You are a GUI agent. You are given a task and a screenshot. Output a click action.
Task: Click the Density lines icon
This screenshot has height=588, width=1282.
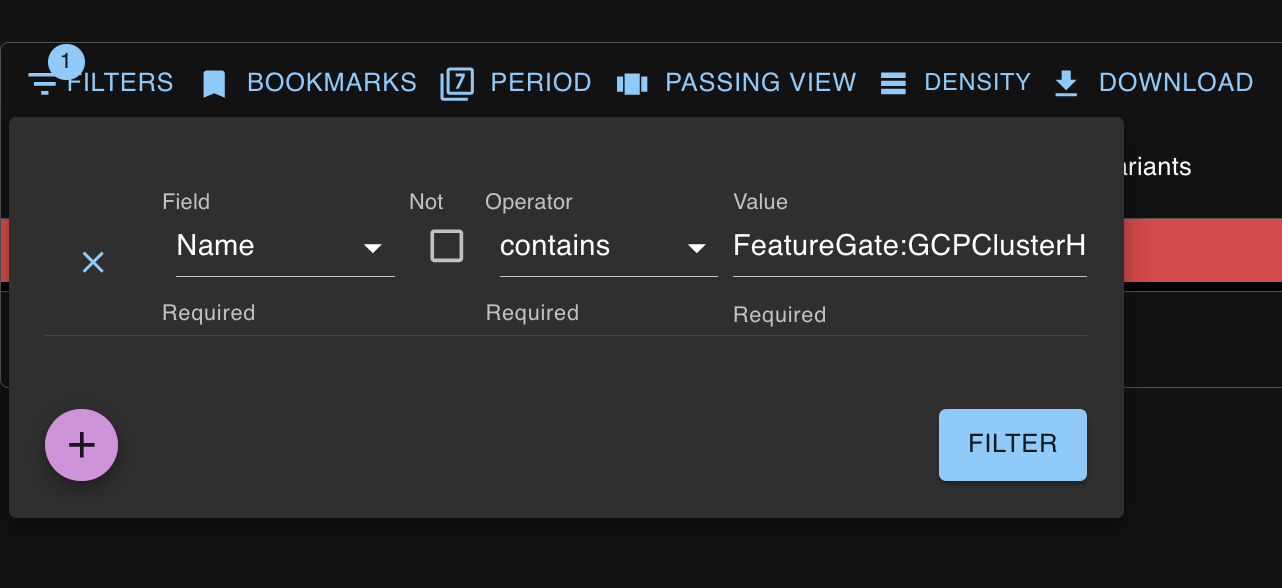(893, 84)
